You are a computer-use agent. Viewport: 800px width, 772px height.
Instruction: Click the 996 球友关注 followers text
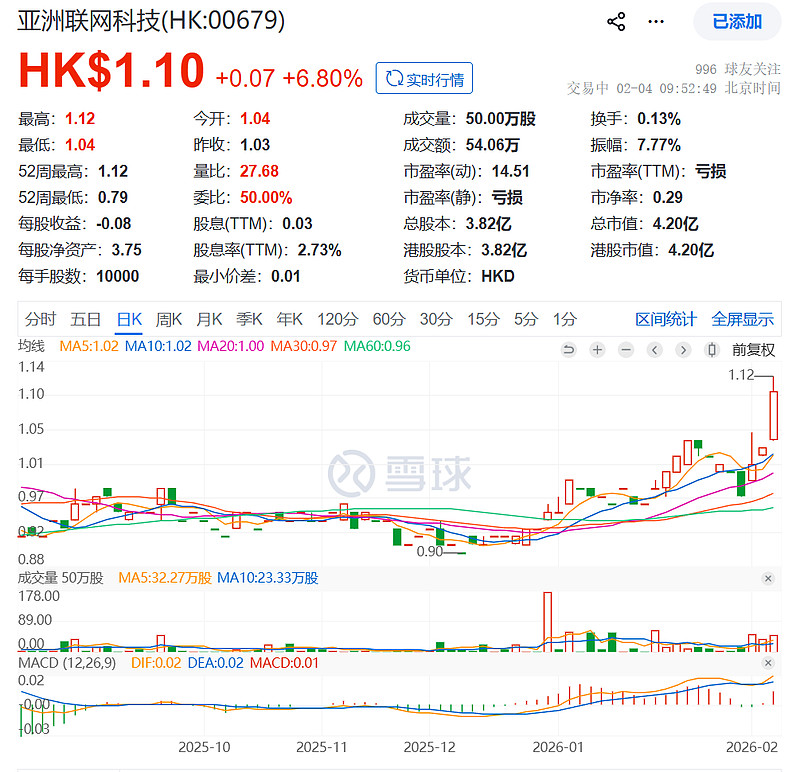(738, 69)
